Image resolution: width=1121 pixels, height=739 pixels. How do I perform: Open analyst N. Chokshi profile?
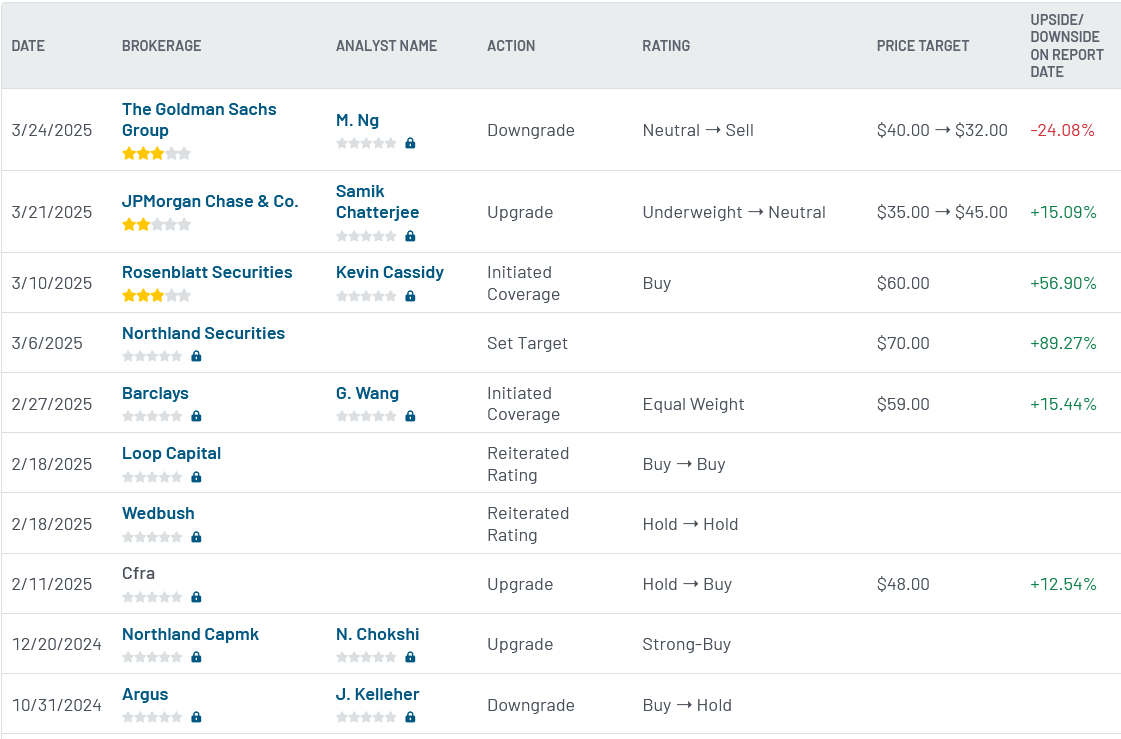(377, 634)
